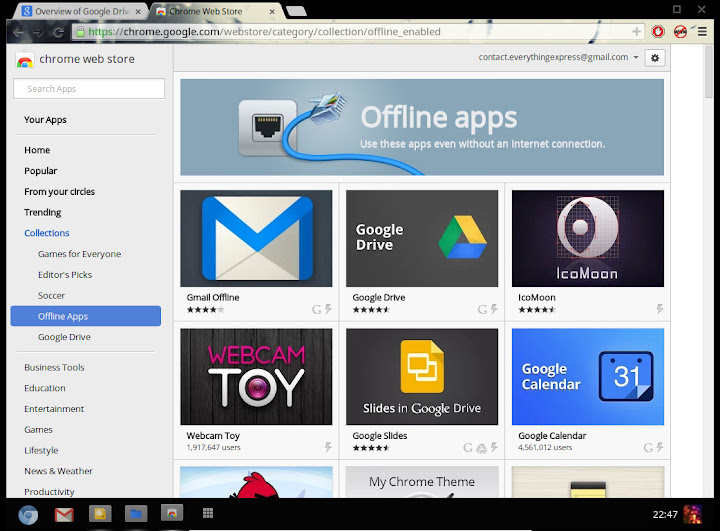This screenshot has width=720, height=531.
Task: Open Business Tools category
Action: (54, 367)
